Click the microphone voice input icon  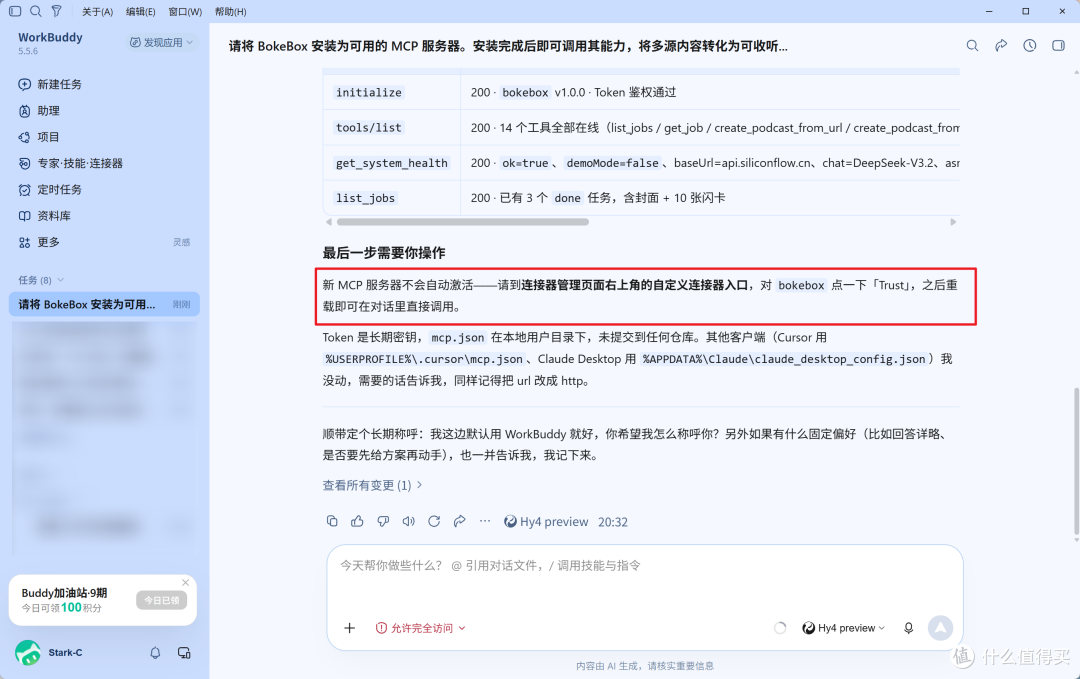tap(908, 628)
